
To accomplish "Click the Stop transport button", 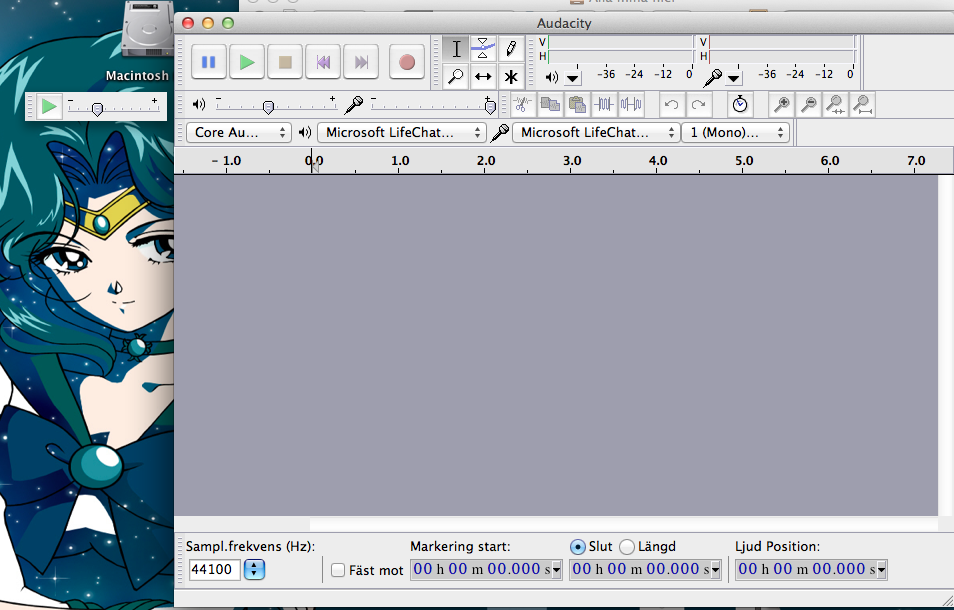I will pos(285,61).
